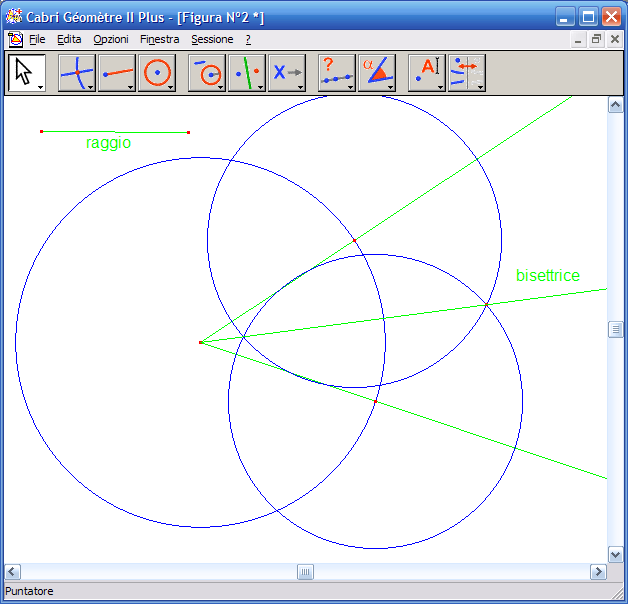
Task: Click the horizontal scrollbar left arrow
Action: coord(12,572)
